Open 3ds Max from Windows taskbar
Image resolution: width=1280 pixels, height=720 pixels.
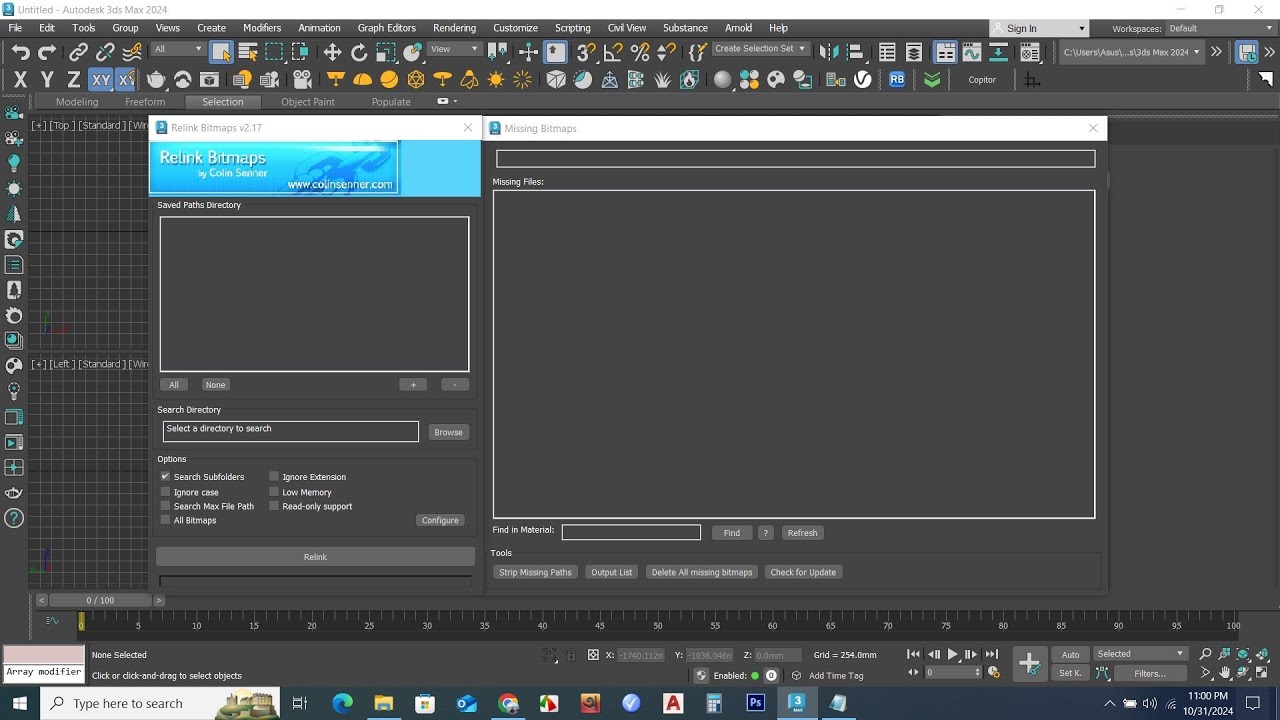coord(797,703)
